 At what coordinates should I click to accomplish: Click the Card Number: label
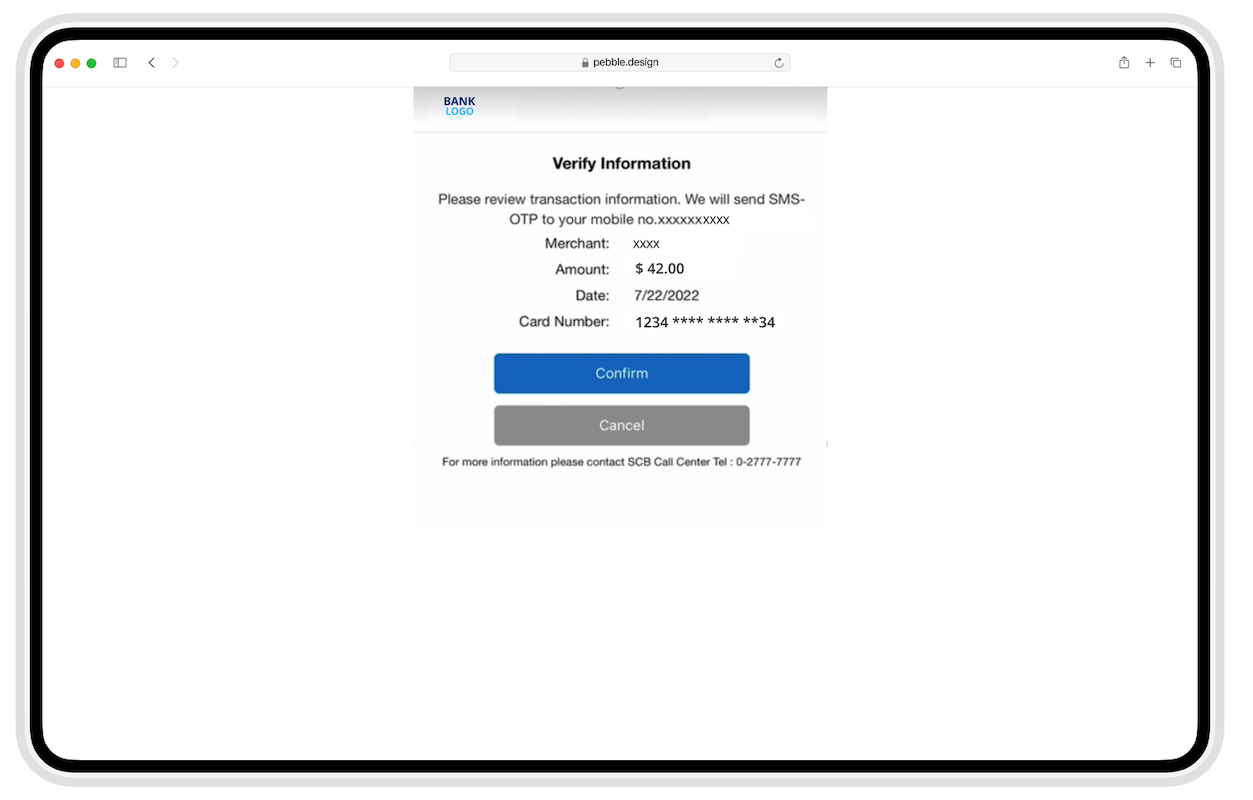point(564,322)
